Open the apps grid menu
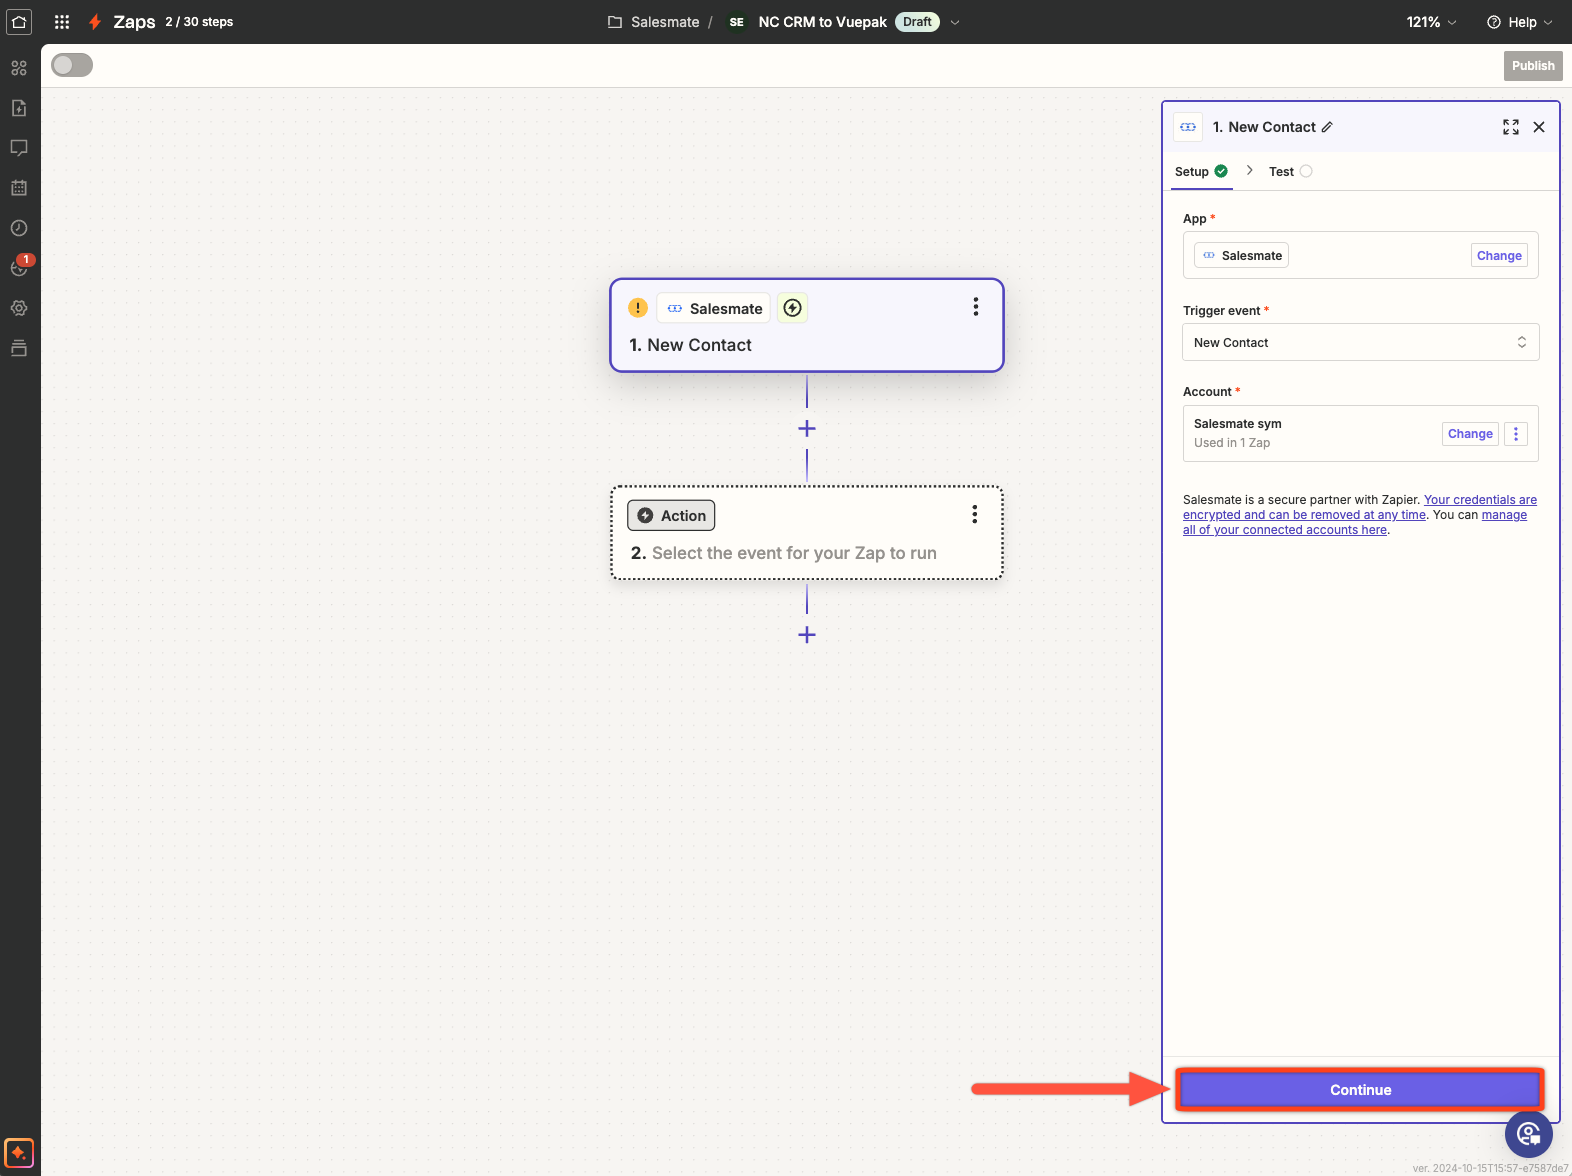 [62, 22]
